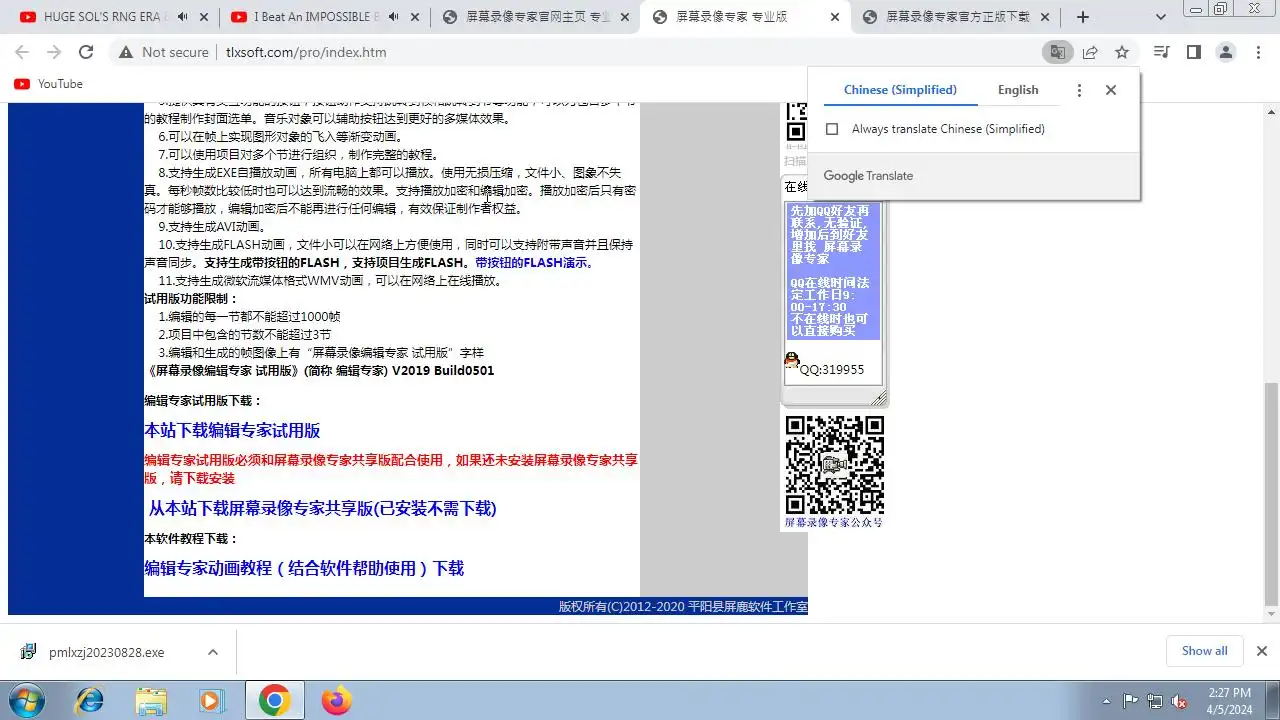1280x720 pixels.
Task: Open the tab search dropdown arrow
Action: tap(1161, 17)
